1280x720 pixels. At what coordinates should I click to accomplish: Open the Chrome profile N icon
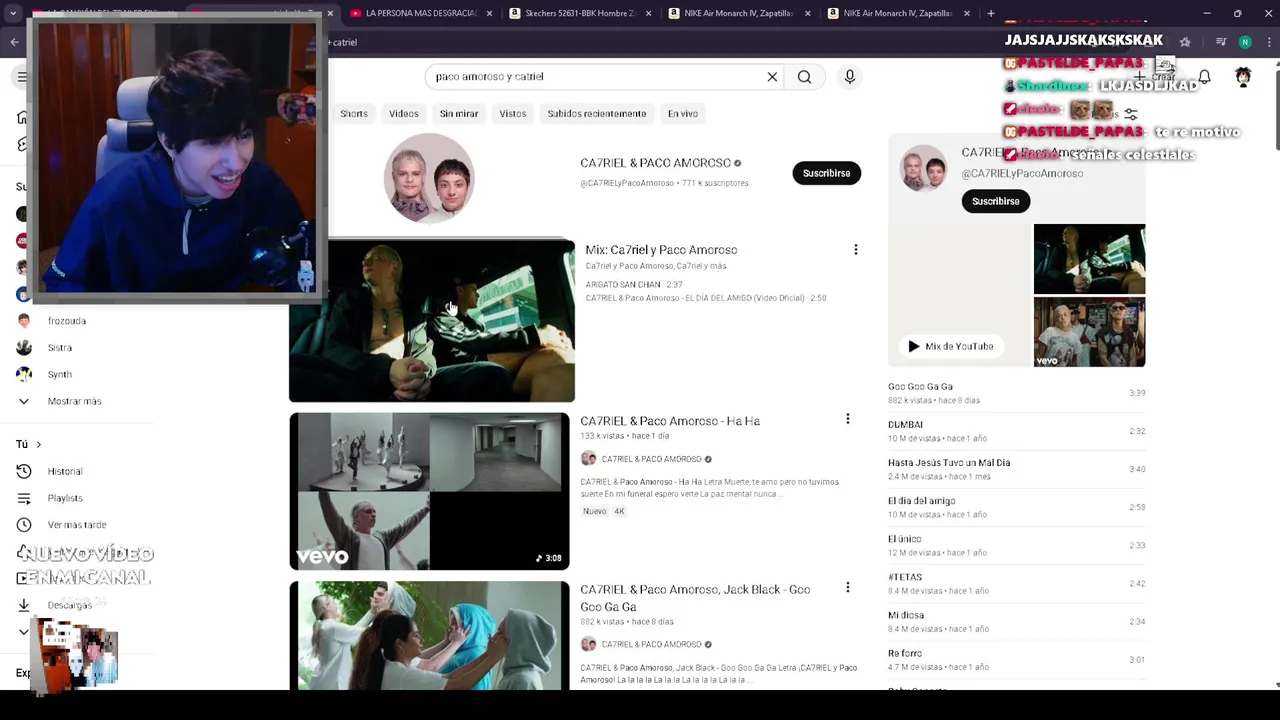(1245, 42)
